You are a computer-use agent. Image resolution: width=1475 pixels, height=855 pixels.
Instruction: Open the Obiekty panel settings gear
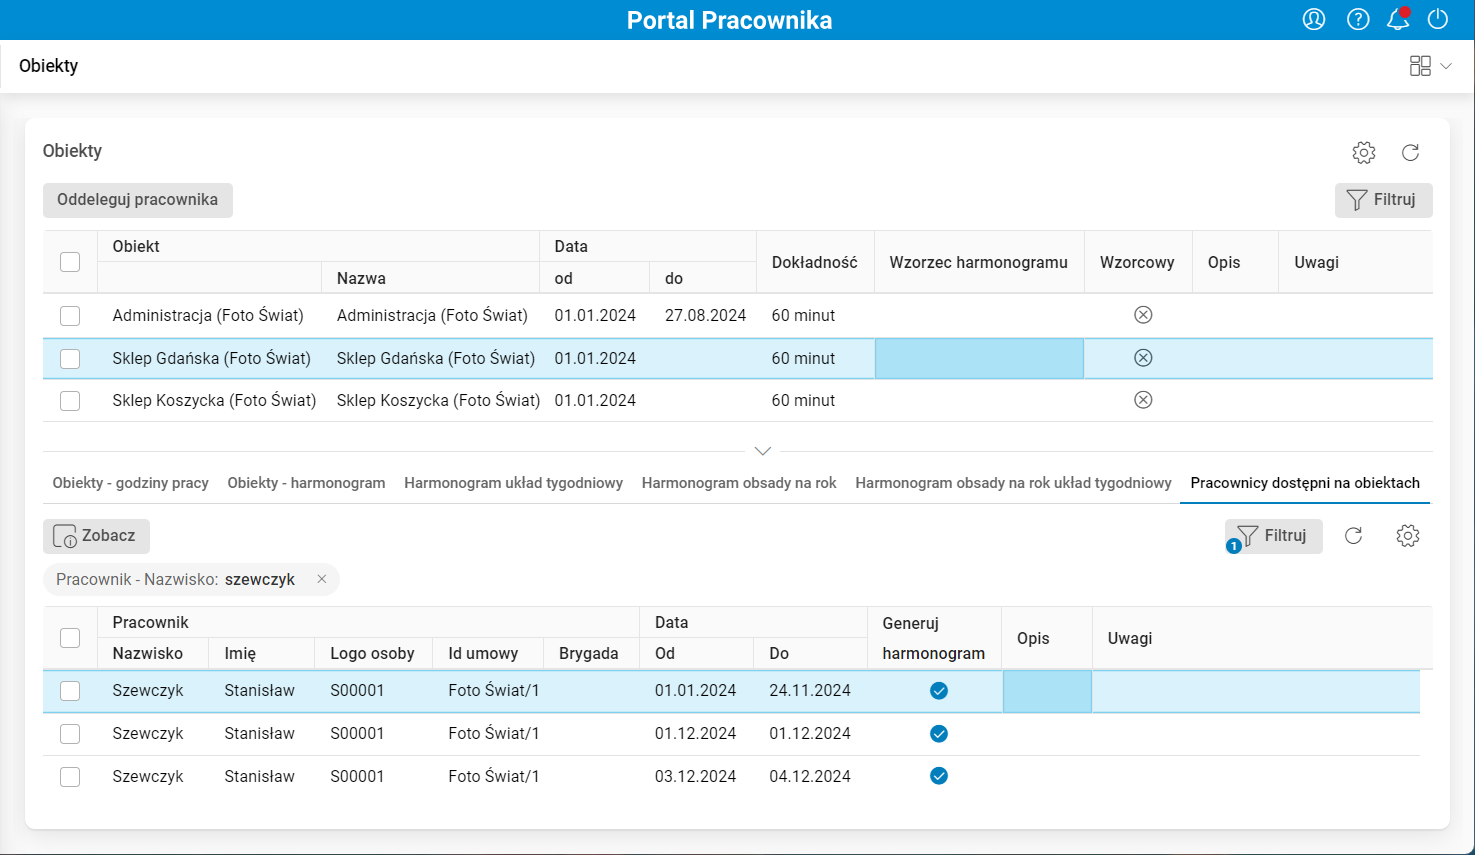point(1364,152)
